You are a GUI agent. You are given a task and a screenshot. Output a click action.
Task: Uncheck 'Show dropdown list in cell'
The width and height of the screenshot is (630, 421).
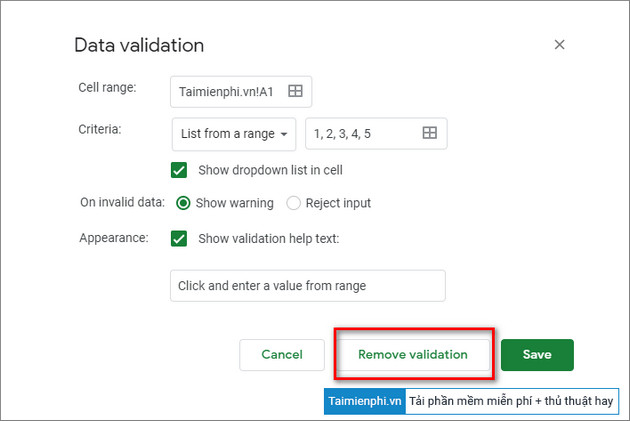click(x=180, y=170)
